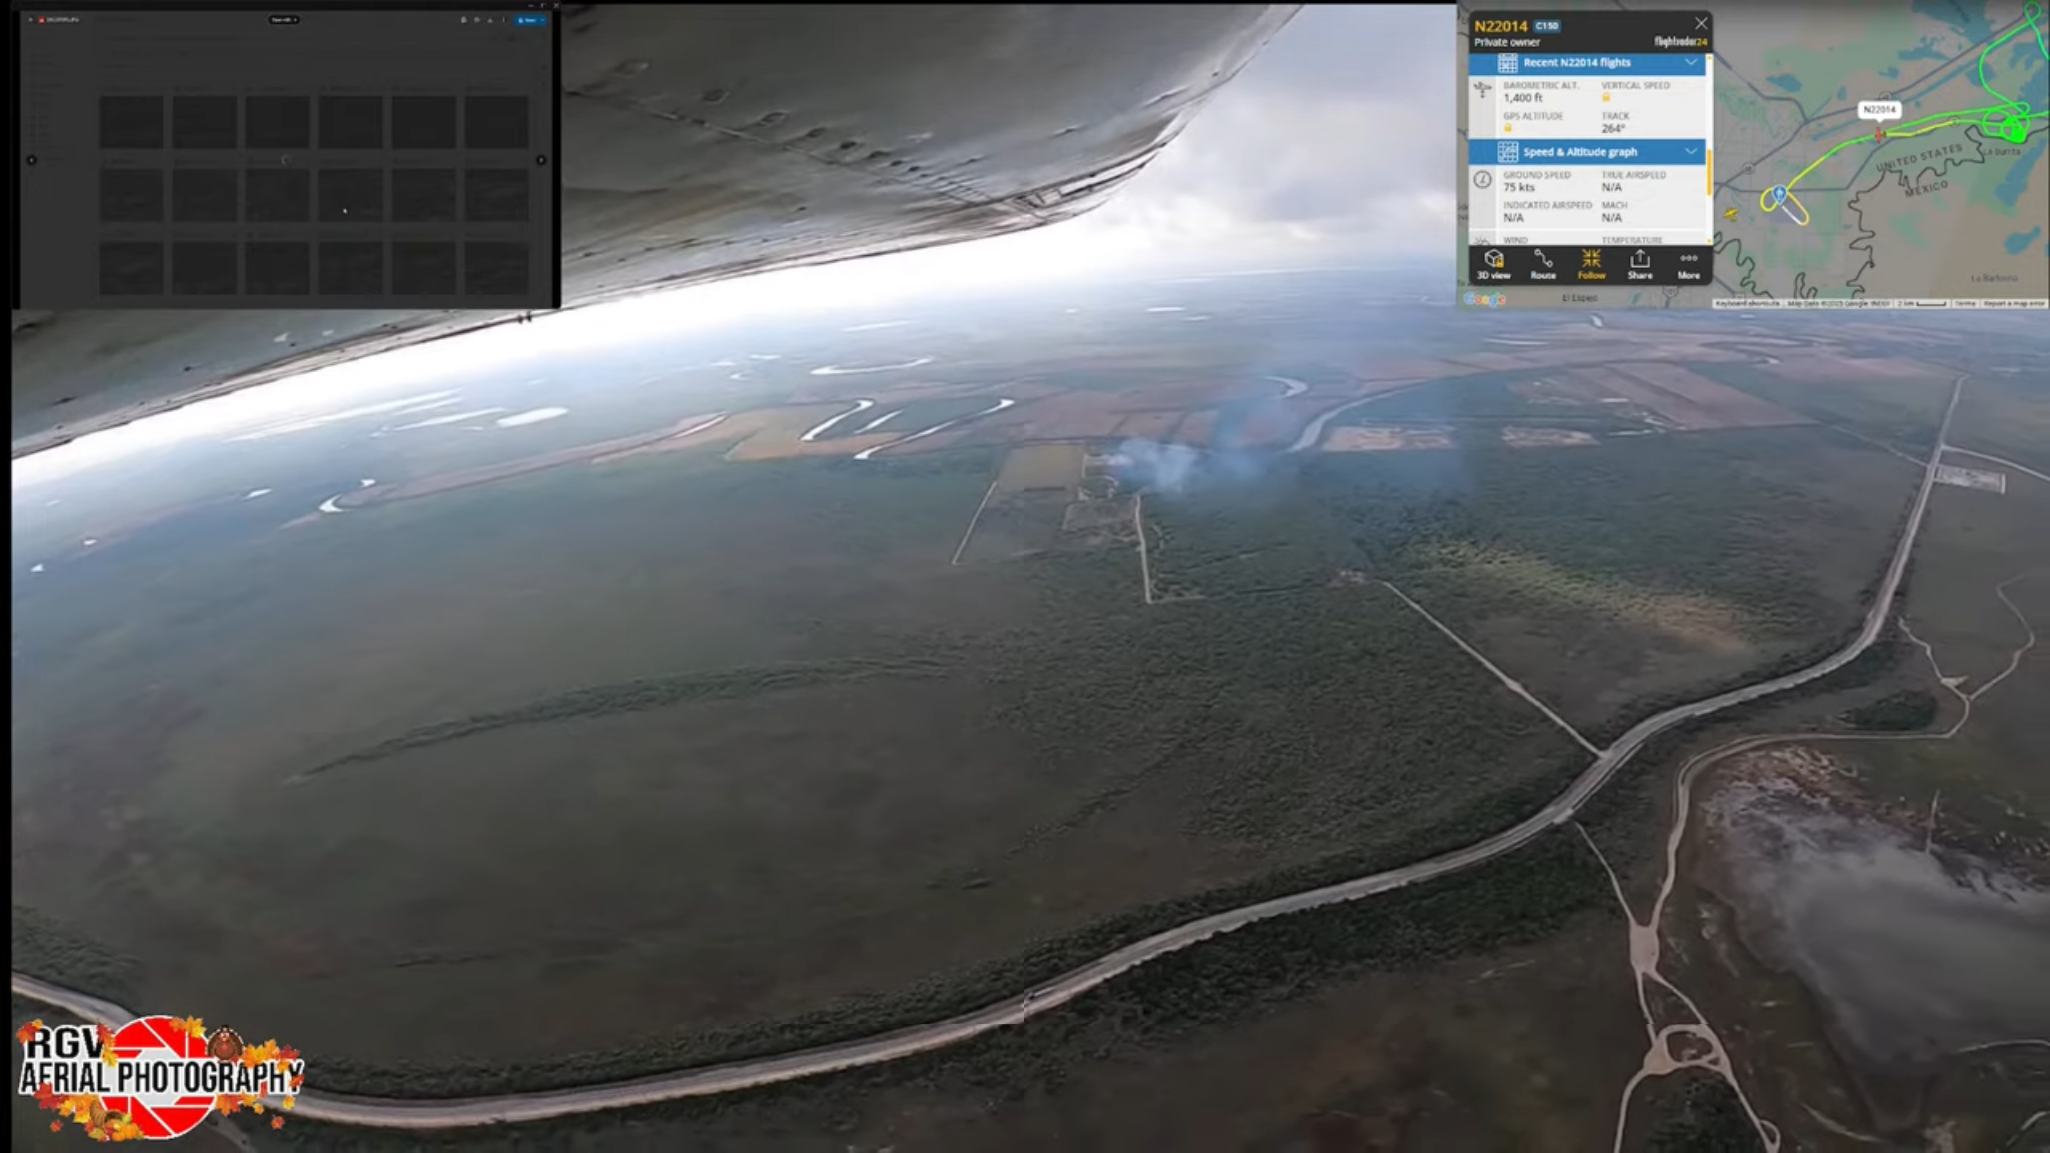Open the Open with dropdown pill
Viewport: 2050px width, 1153px height.
284,20
